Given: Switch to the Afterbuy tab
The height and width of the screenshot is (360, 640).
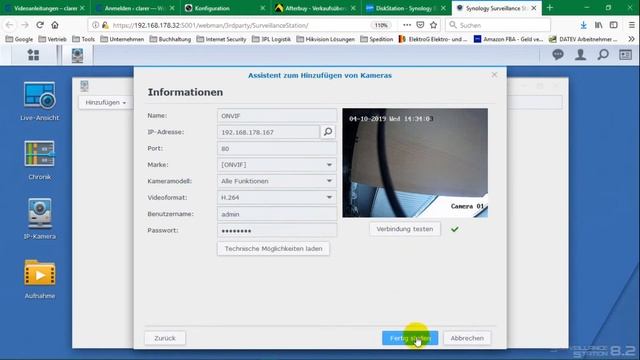Looking at the screenshot, I should click(x=315, y=8).
